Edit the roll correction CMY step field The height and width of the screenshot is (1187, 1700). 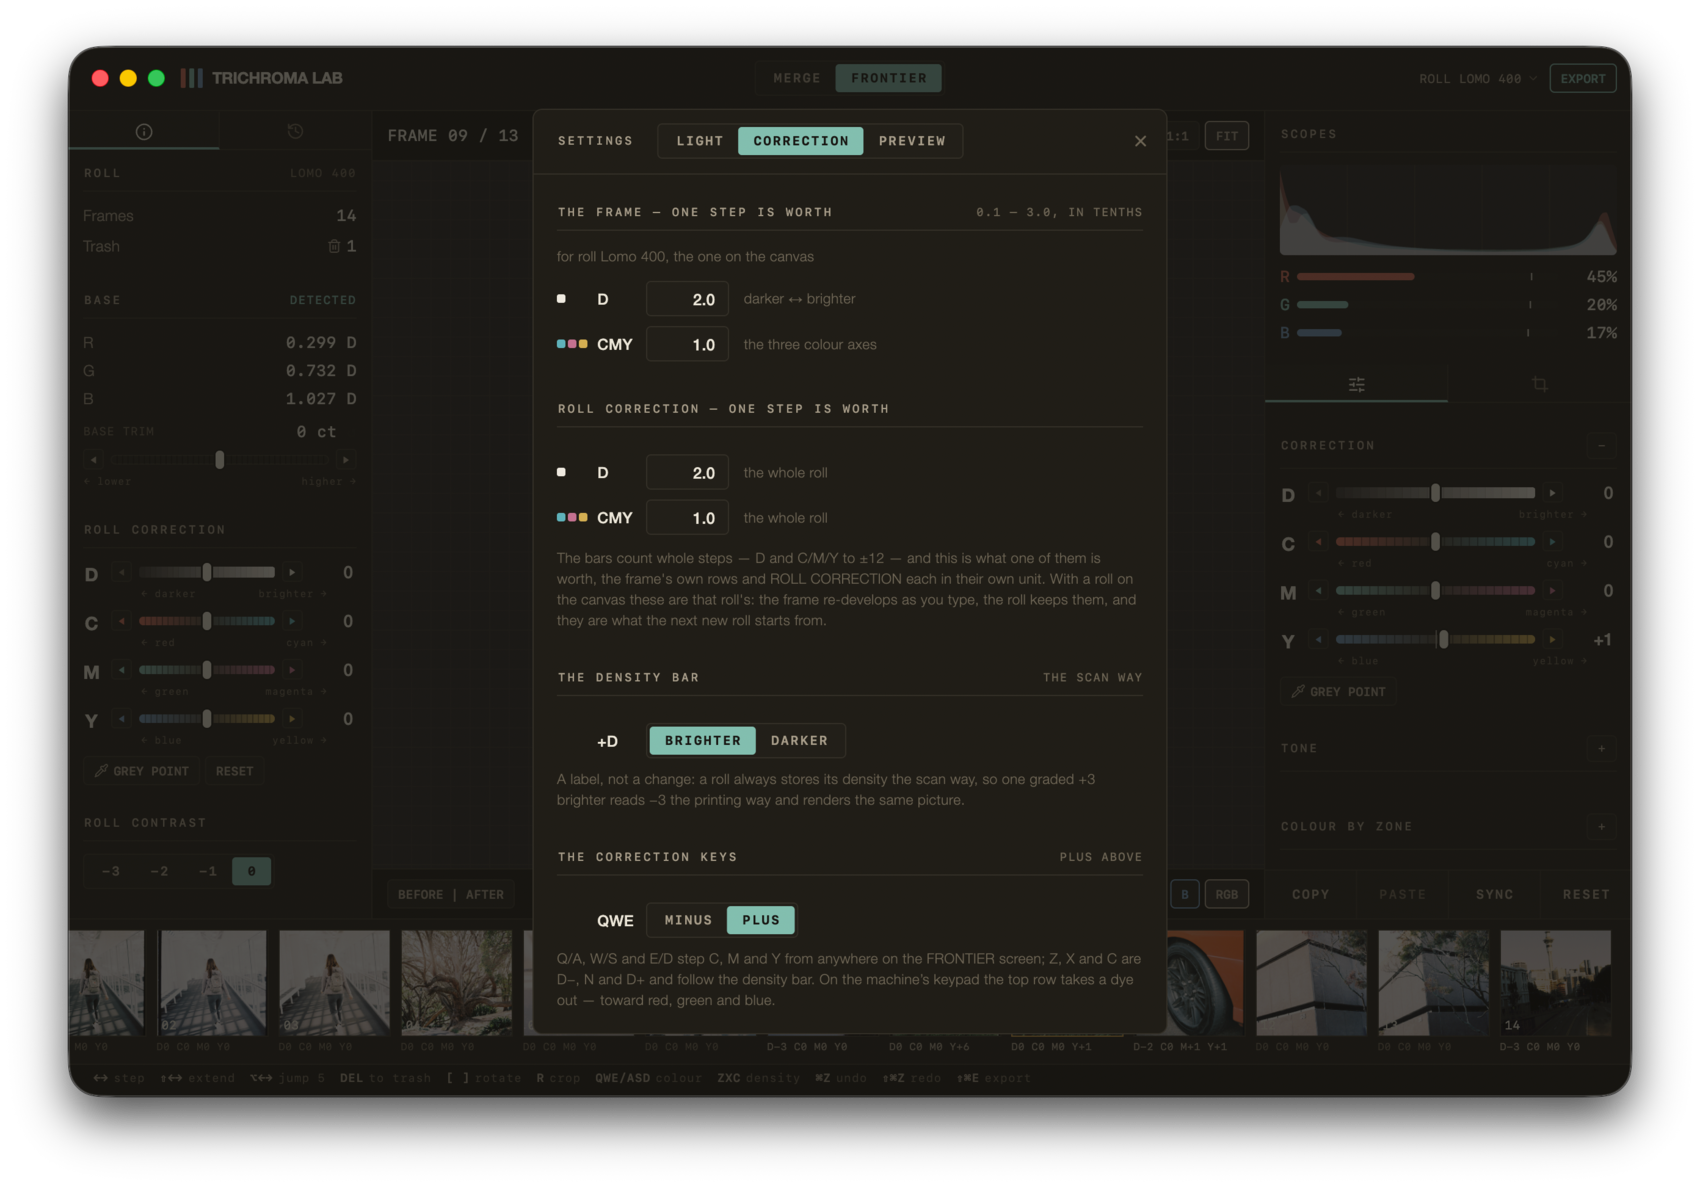pyautogui.click(x=687, y=518)
